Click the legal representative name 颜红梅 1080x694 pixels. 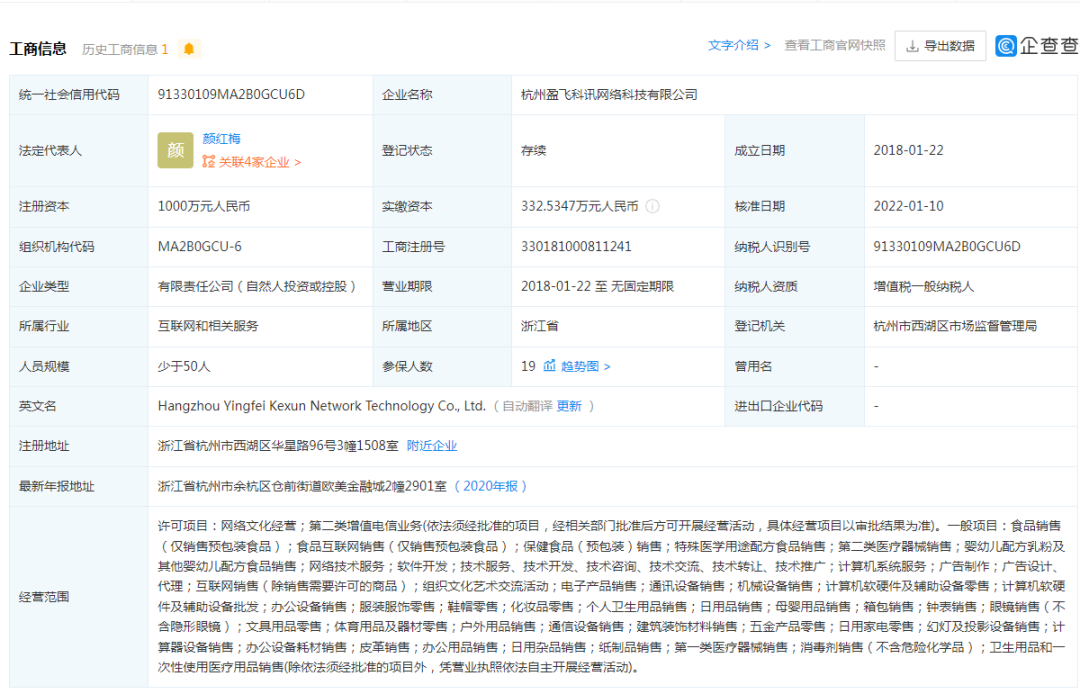[224, 138]
